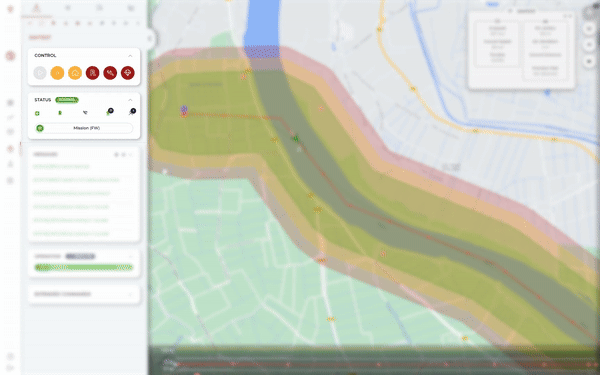Collapse the Messages panel with its chevron

click(x=131, y=155)
